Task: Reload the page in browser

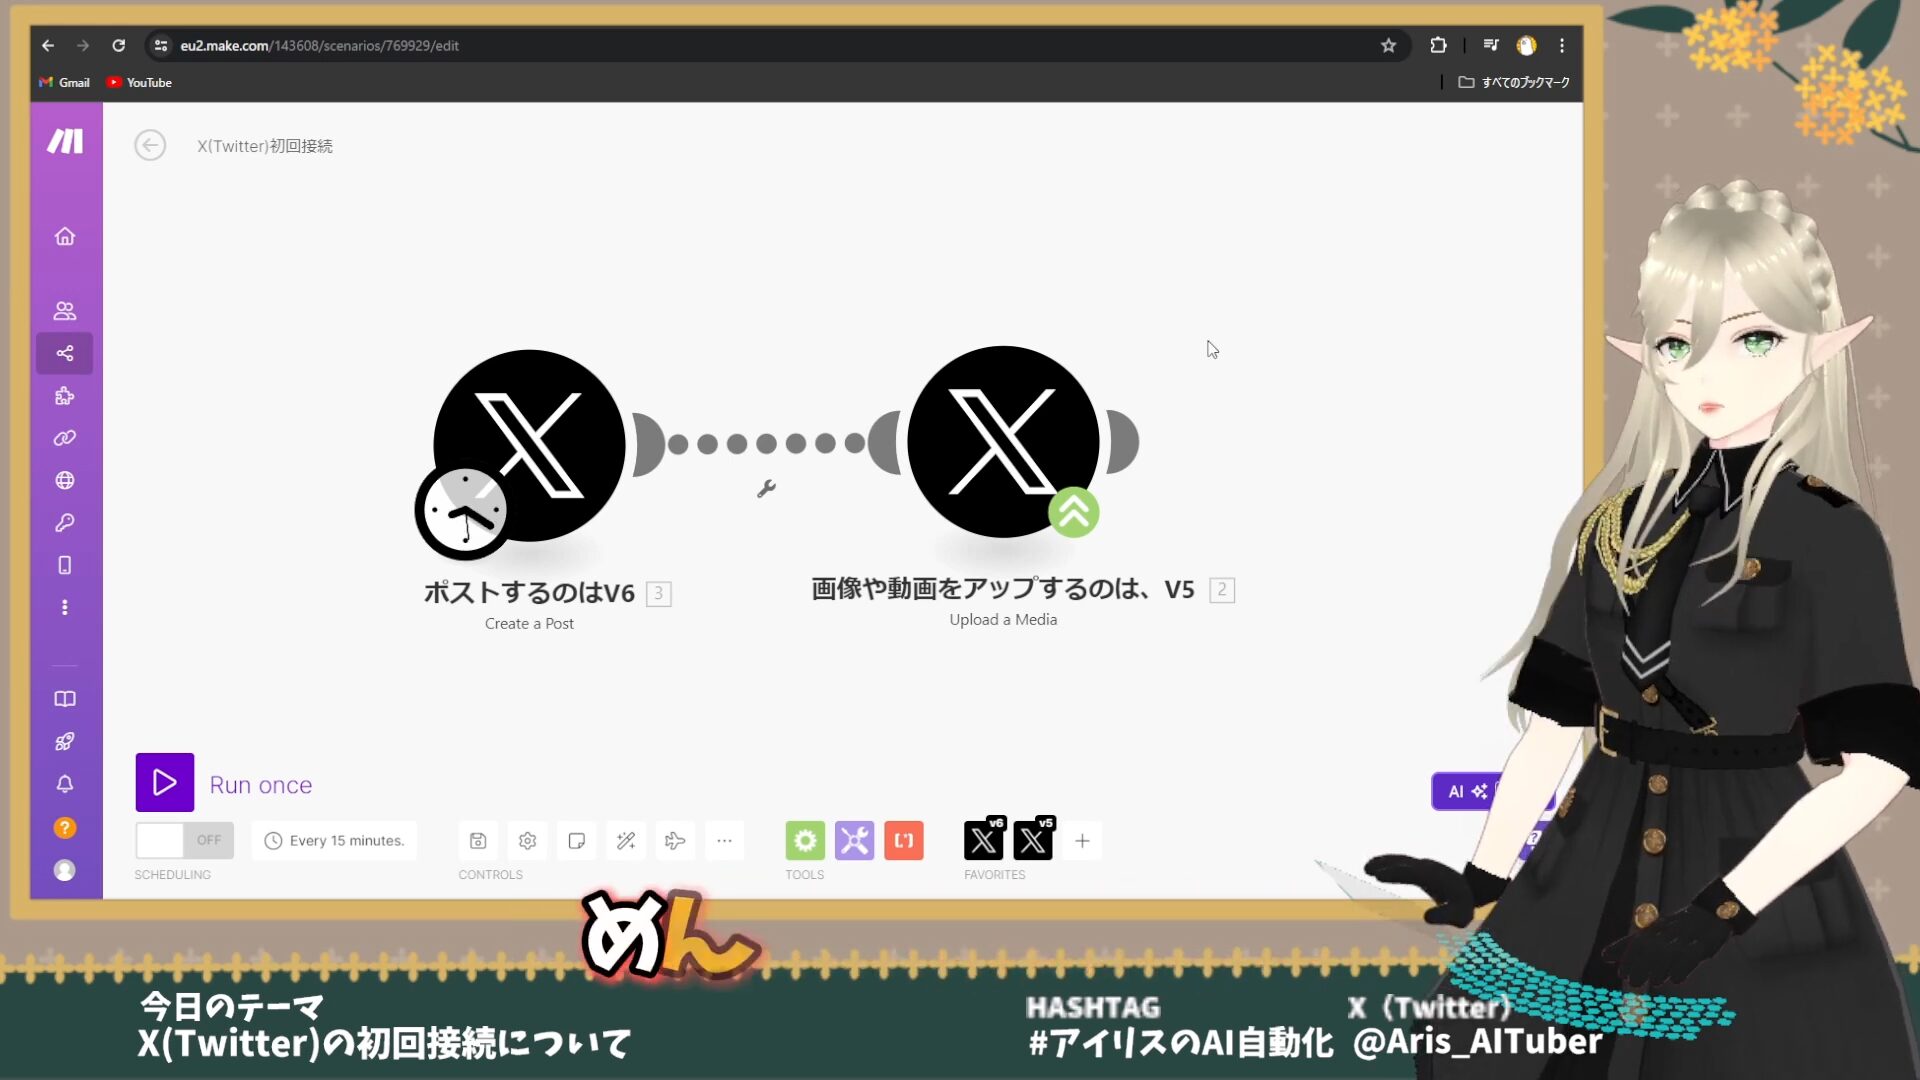Action: (119, 45)
